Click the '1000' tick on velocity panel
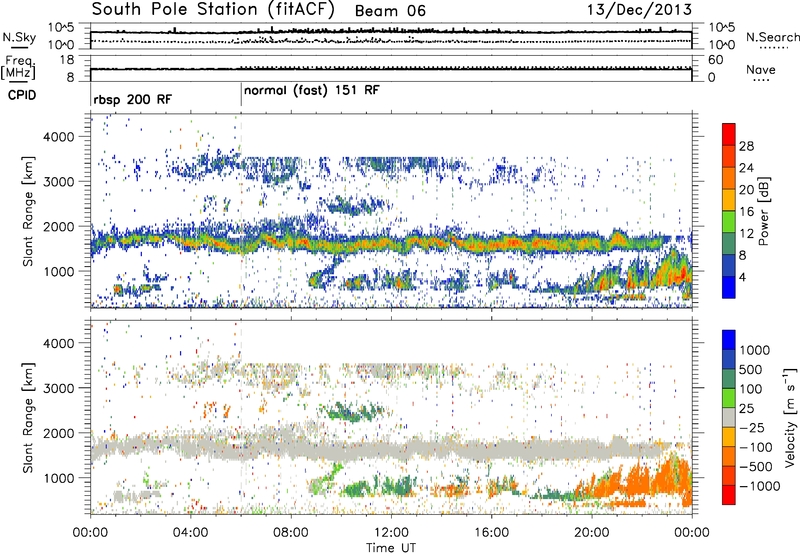Image resolution: width=800 pixels, height=554 pixels. (x=59, y=478)
